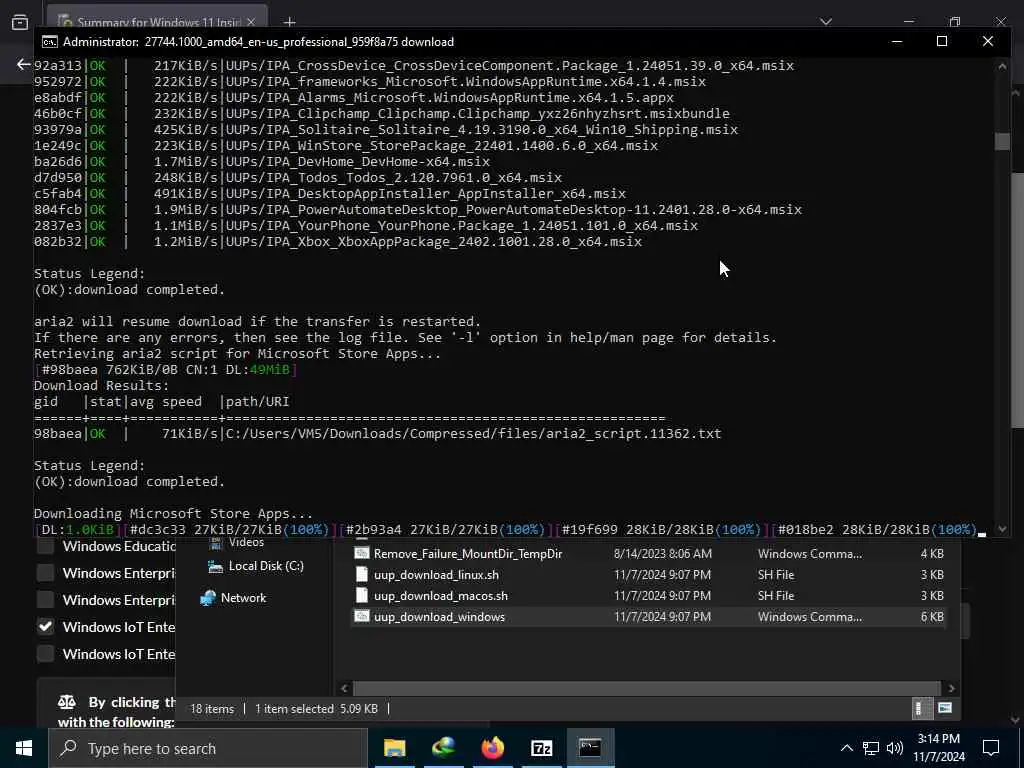This screenshot has width=1024, height=768.
Task: Open the command prompt title bar icon menu
Action: [x=49, y=42]
